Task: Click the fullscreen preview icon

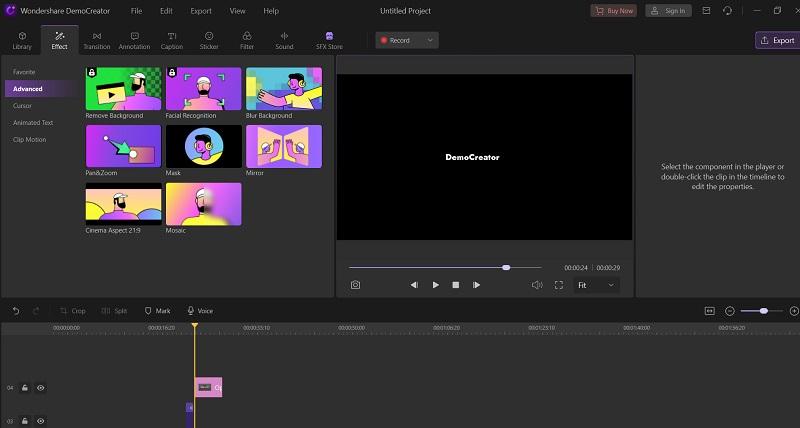Action: [559, 285]
